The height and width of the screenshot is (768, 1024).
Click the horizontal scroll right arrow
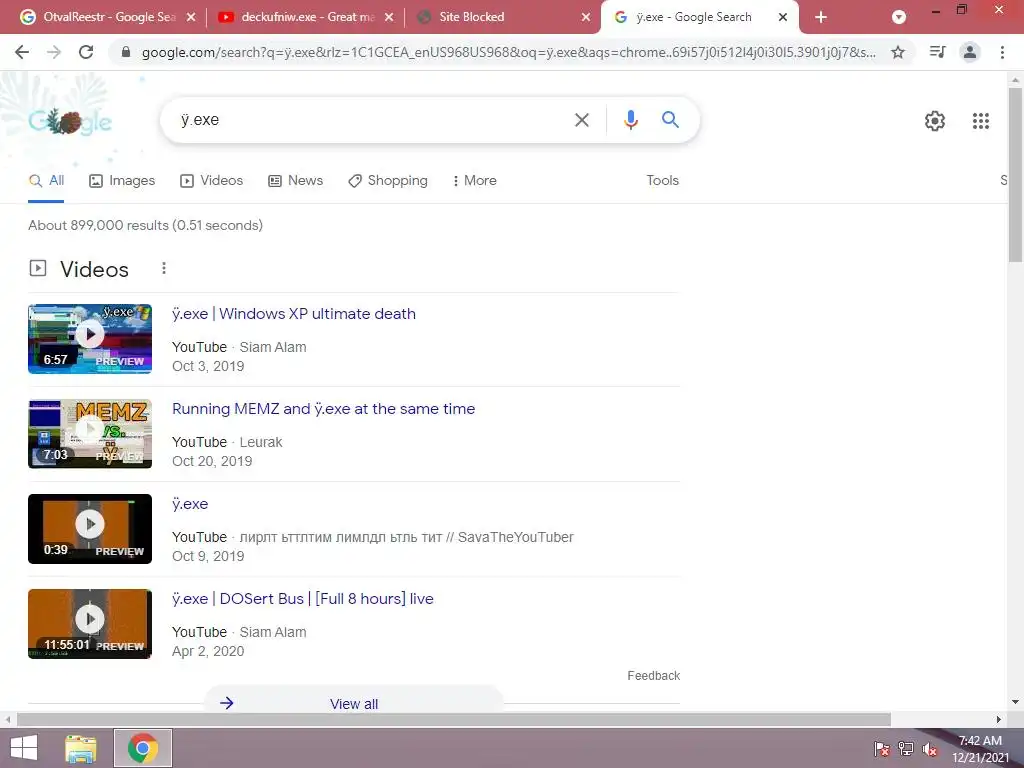999,720
